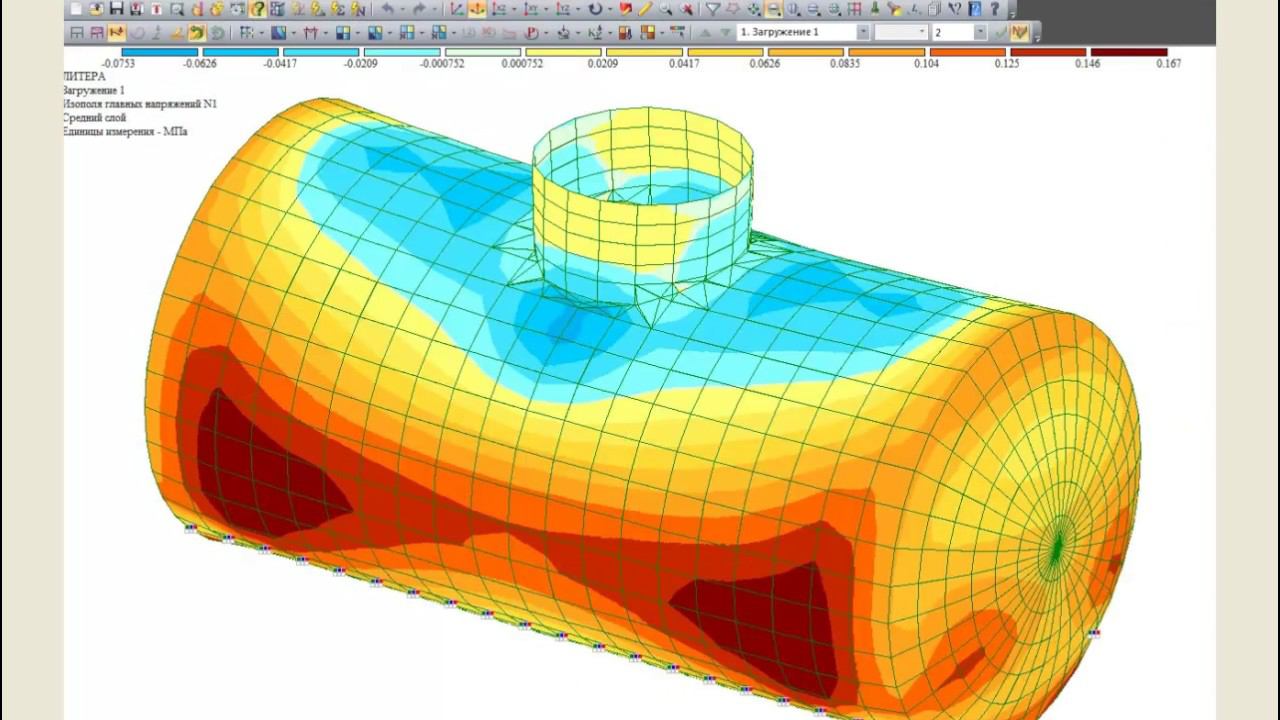The width and height of the screenshot is (1280, 720).
Task: Click the blue -0.0753 legend color swatch
Action: tap(159, 52)
